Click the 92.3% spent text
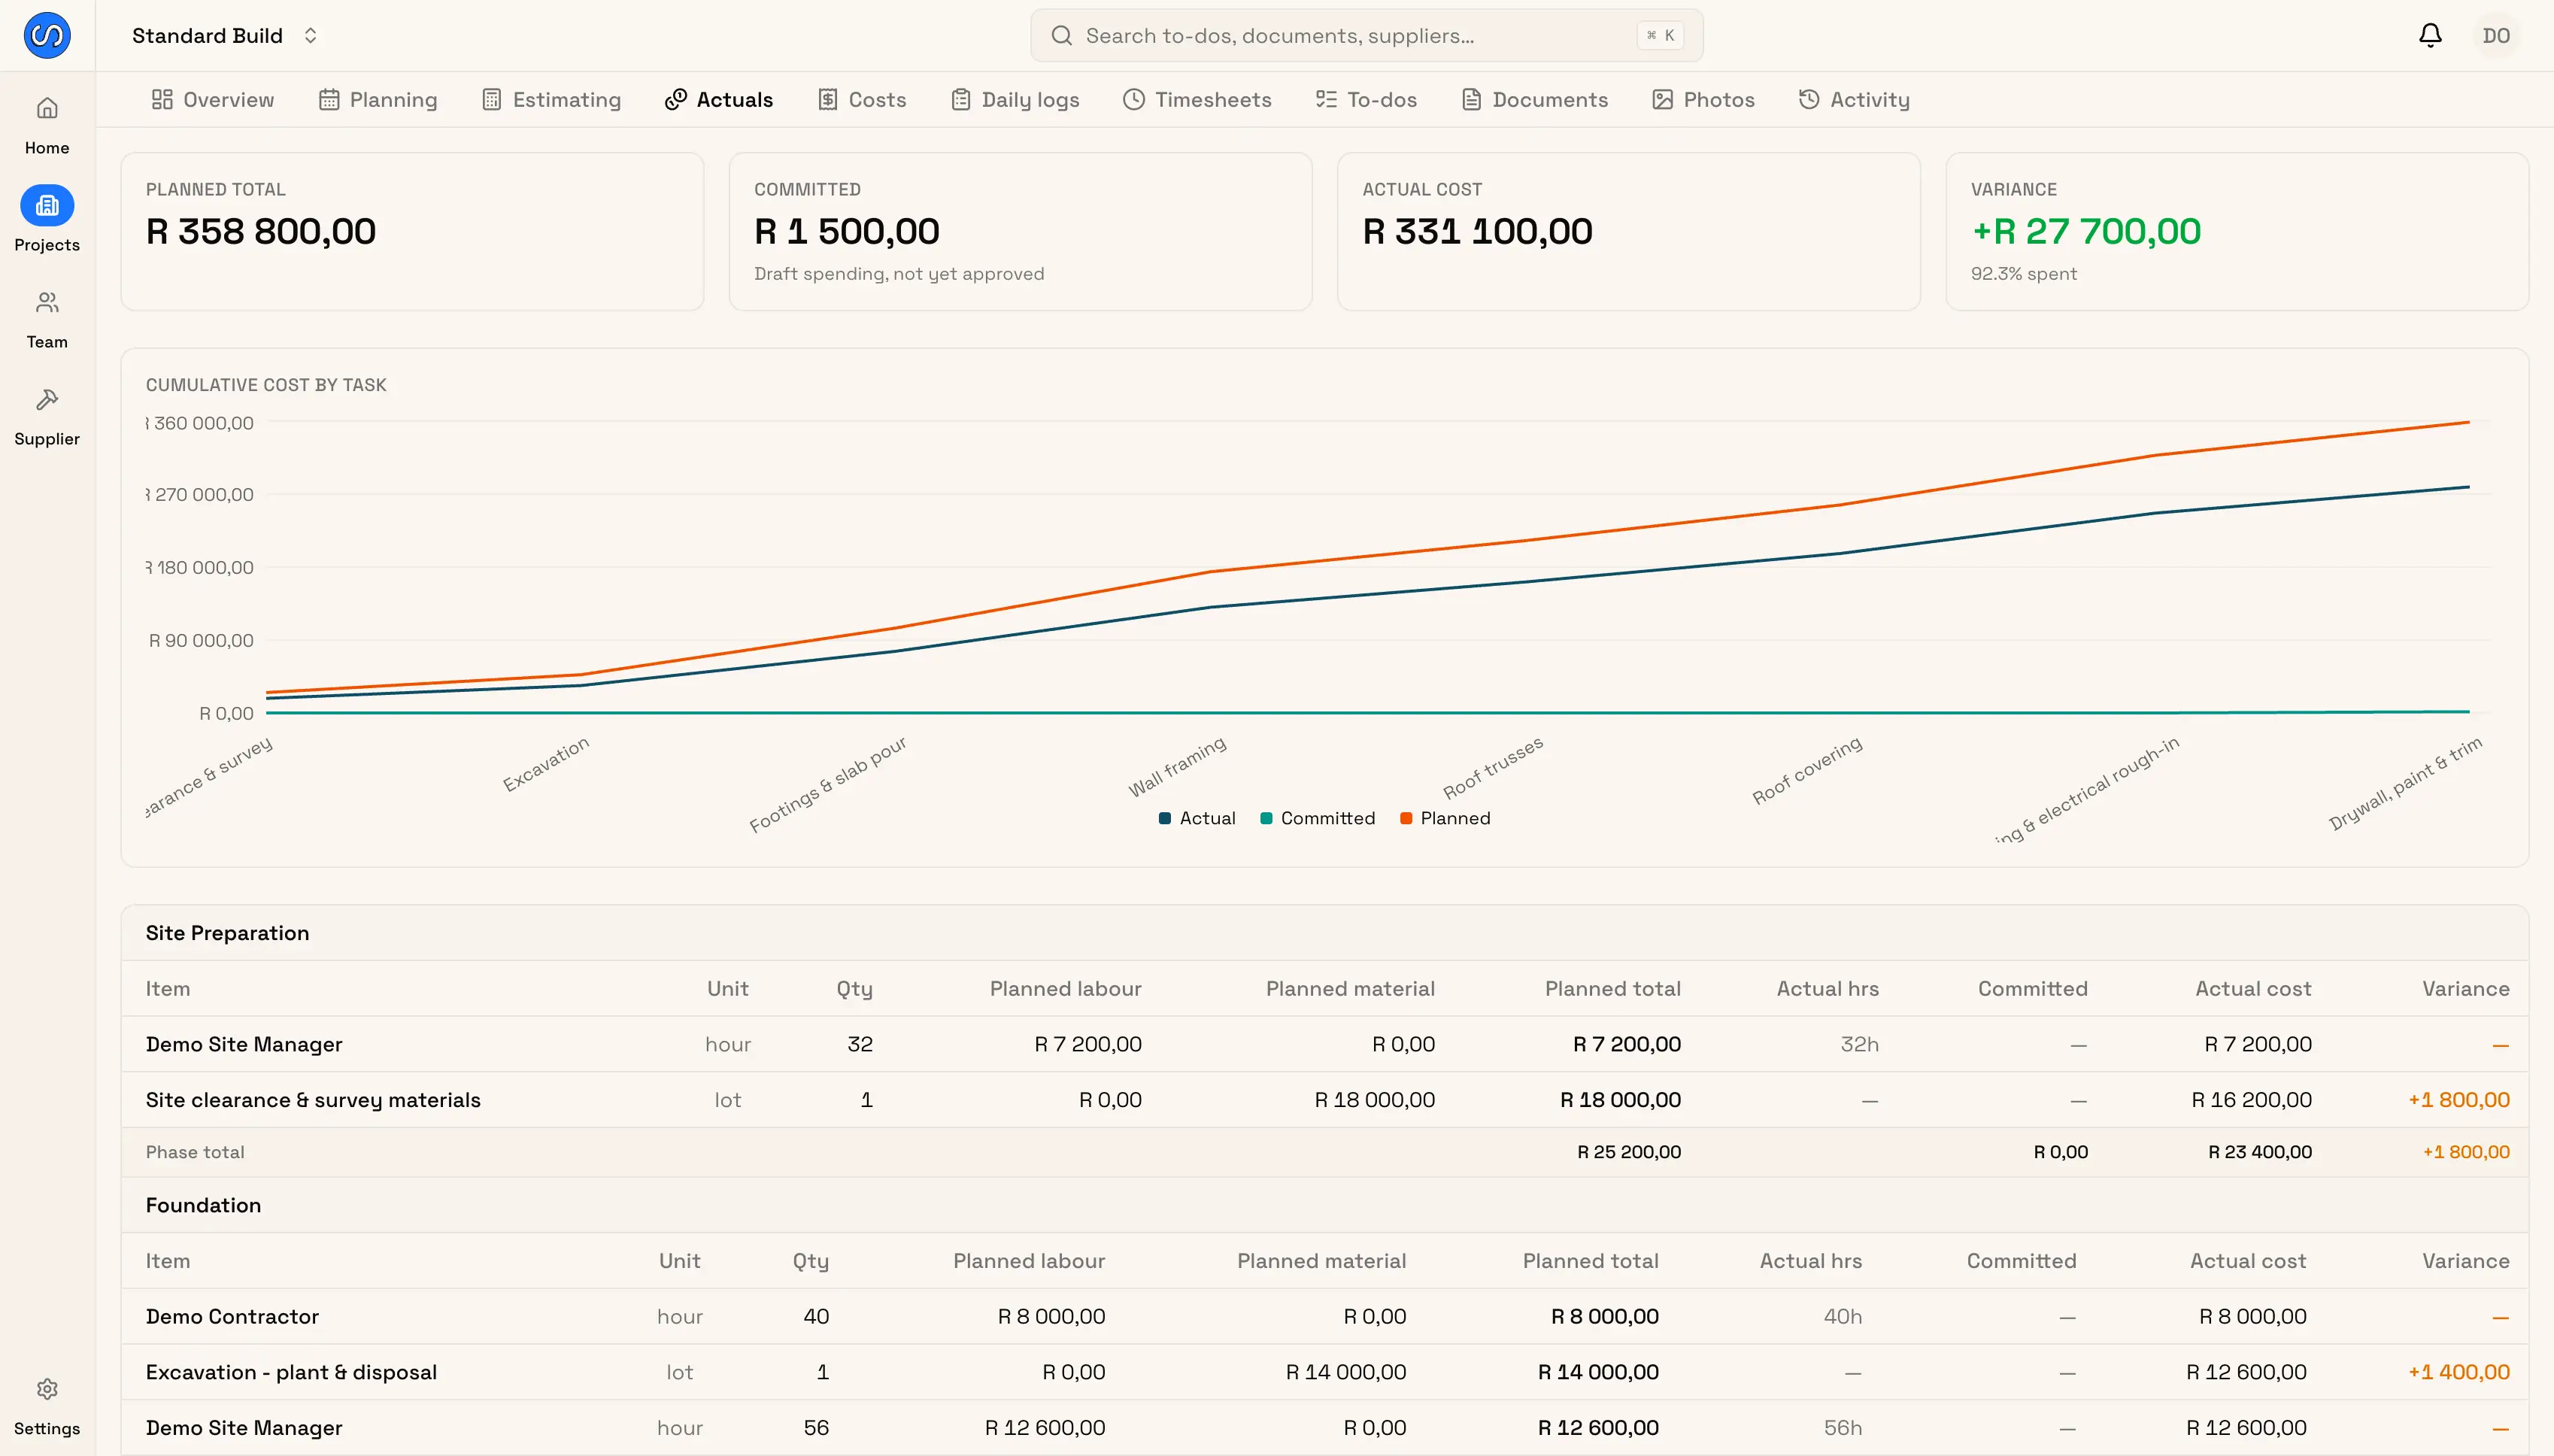This screenshot has width=2554, height=1456. tap(2023, 274)
